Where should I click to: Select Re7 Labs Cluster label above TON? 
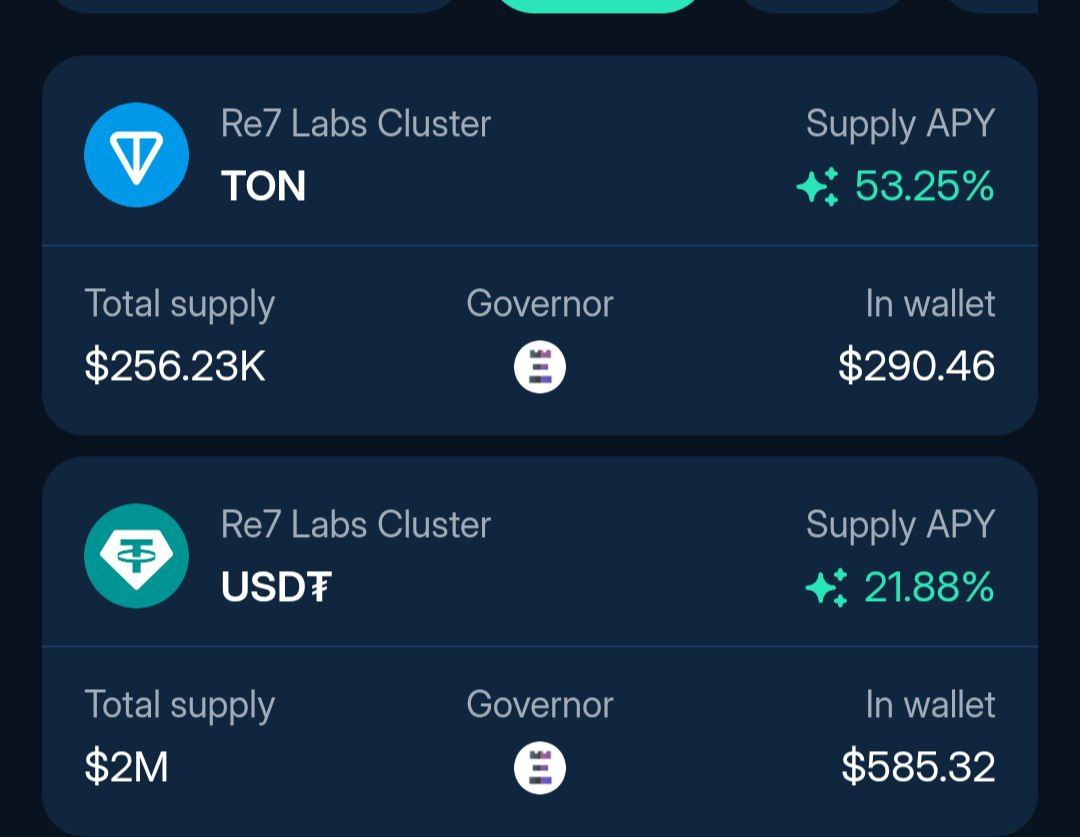point(355,124)
